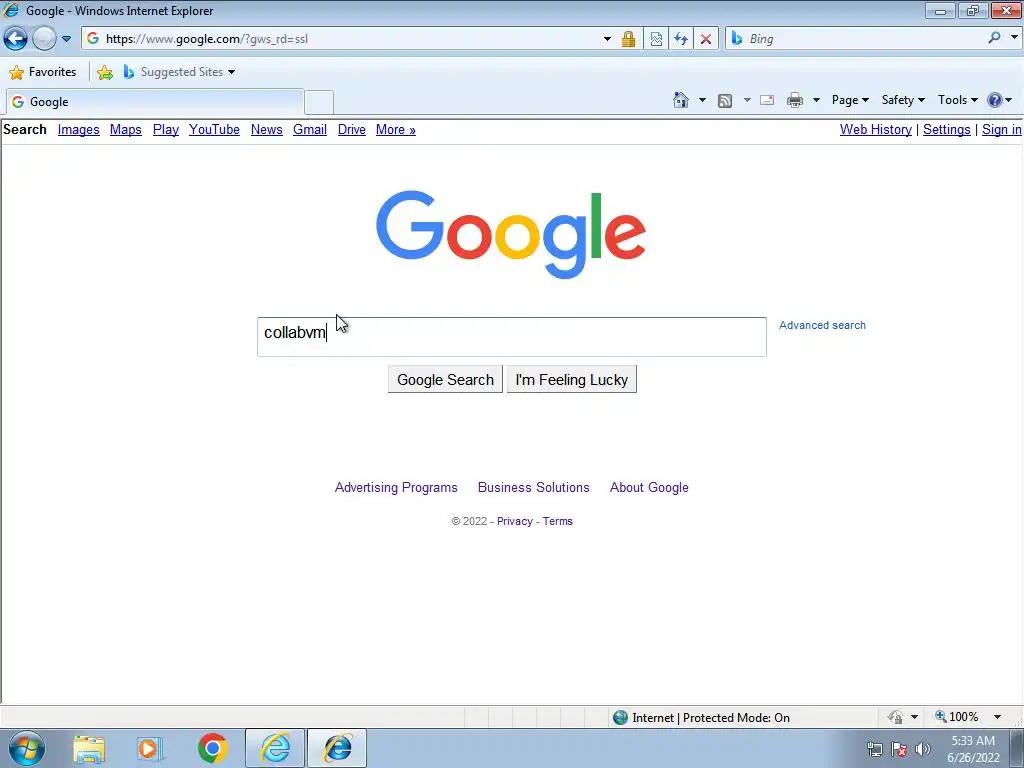Expand the Home button dropdown arrow
This screenshot has height=768, width=1024.
702,101
